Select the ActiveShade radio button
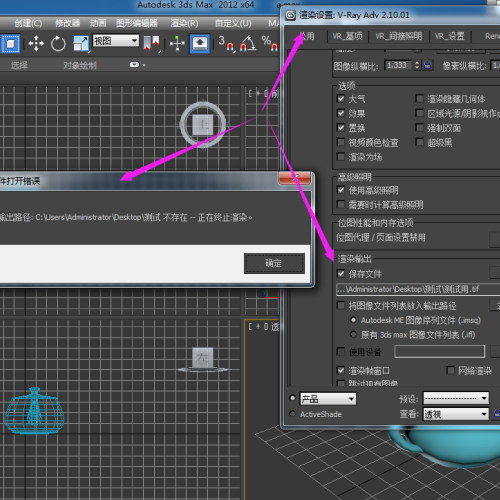This screenshot has width=500, height=500. tap(292, 414)
